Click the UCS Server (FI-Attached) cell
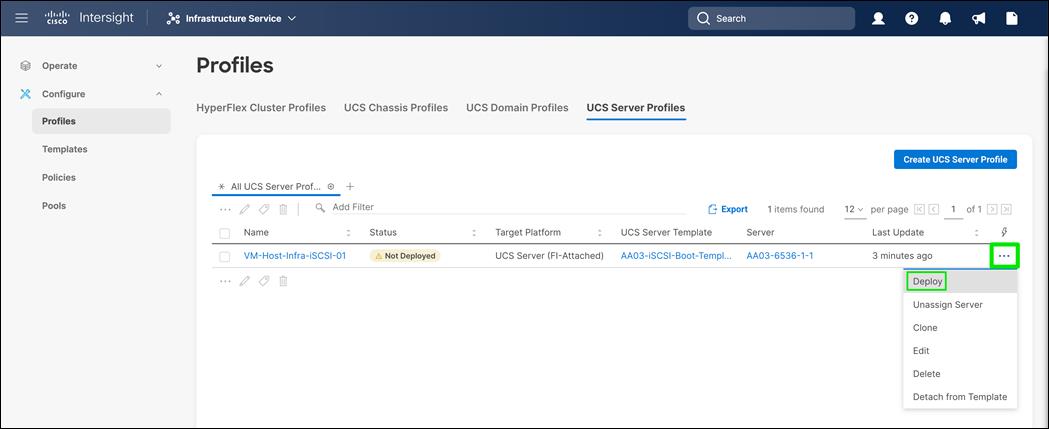The width and height of the screenshot is (1049, 429). (549, 256)
